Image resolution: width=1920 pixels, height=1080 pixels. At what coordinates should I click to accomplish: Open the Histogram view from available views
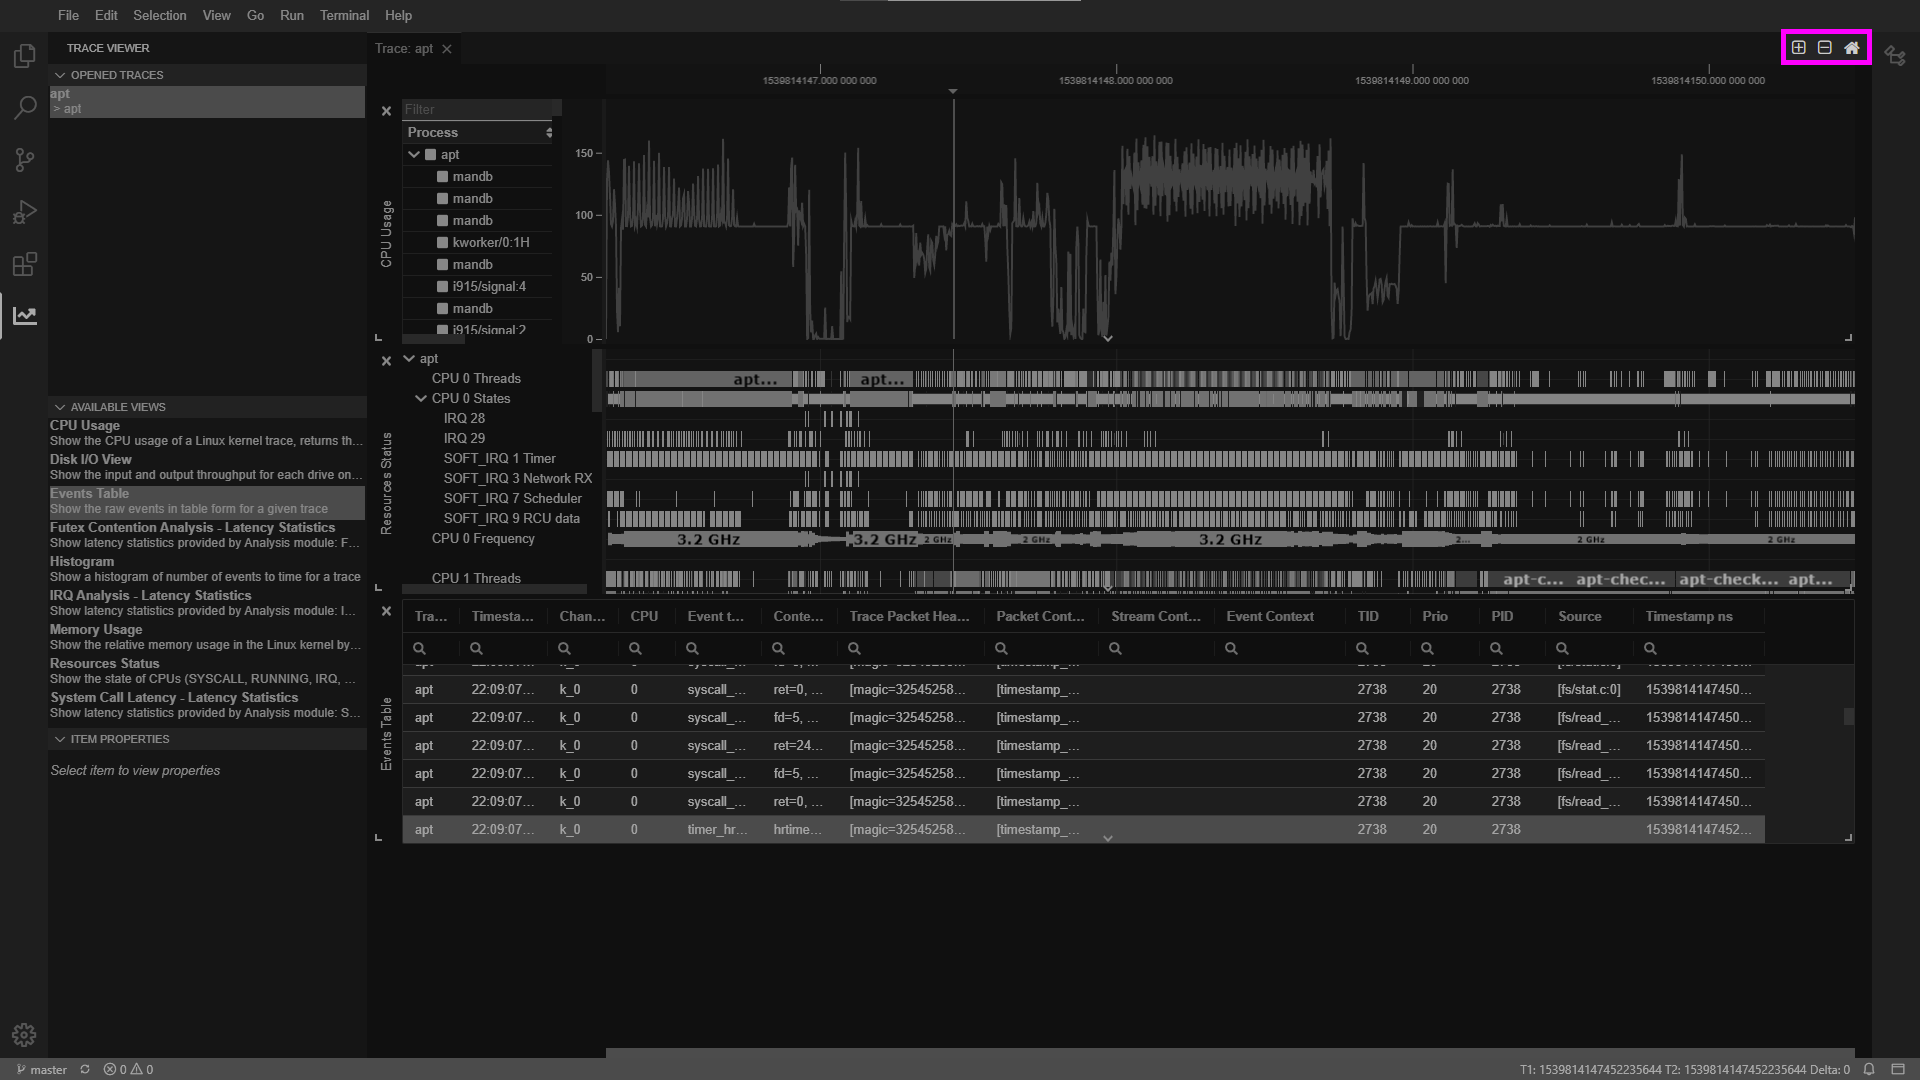tap(82, 562)
